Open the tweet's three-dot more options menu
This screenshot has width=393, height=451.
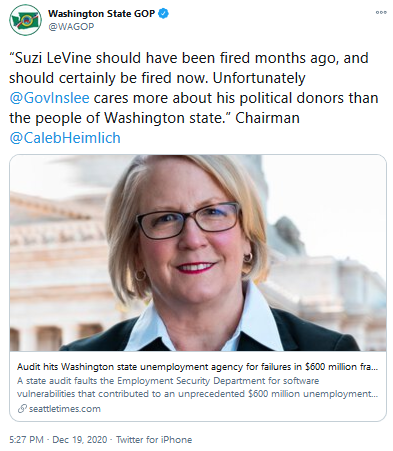point(381,12)
